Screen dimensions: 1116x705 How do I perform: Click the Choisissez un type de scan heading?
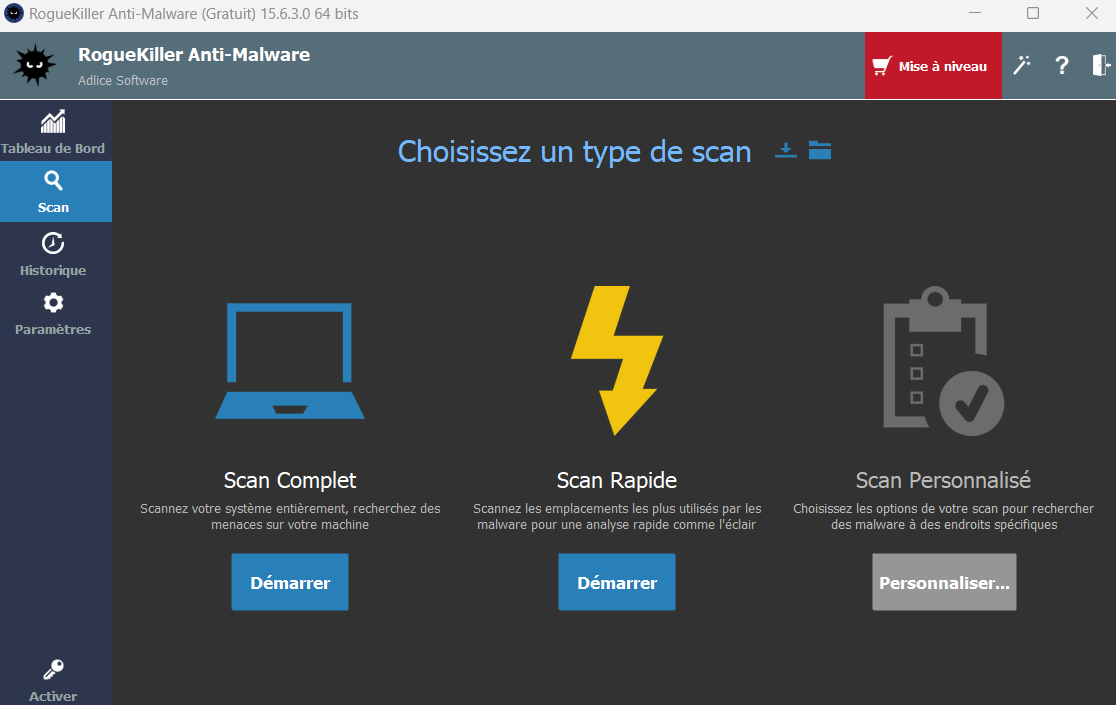click(574, 152)
